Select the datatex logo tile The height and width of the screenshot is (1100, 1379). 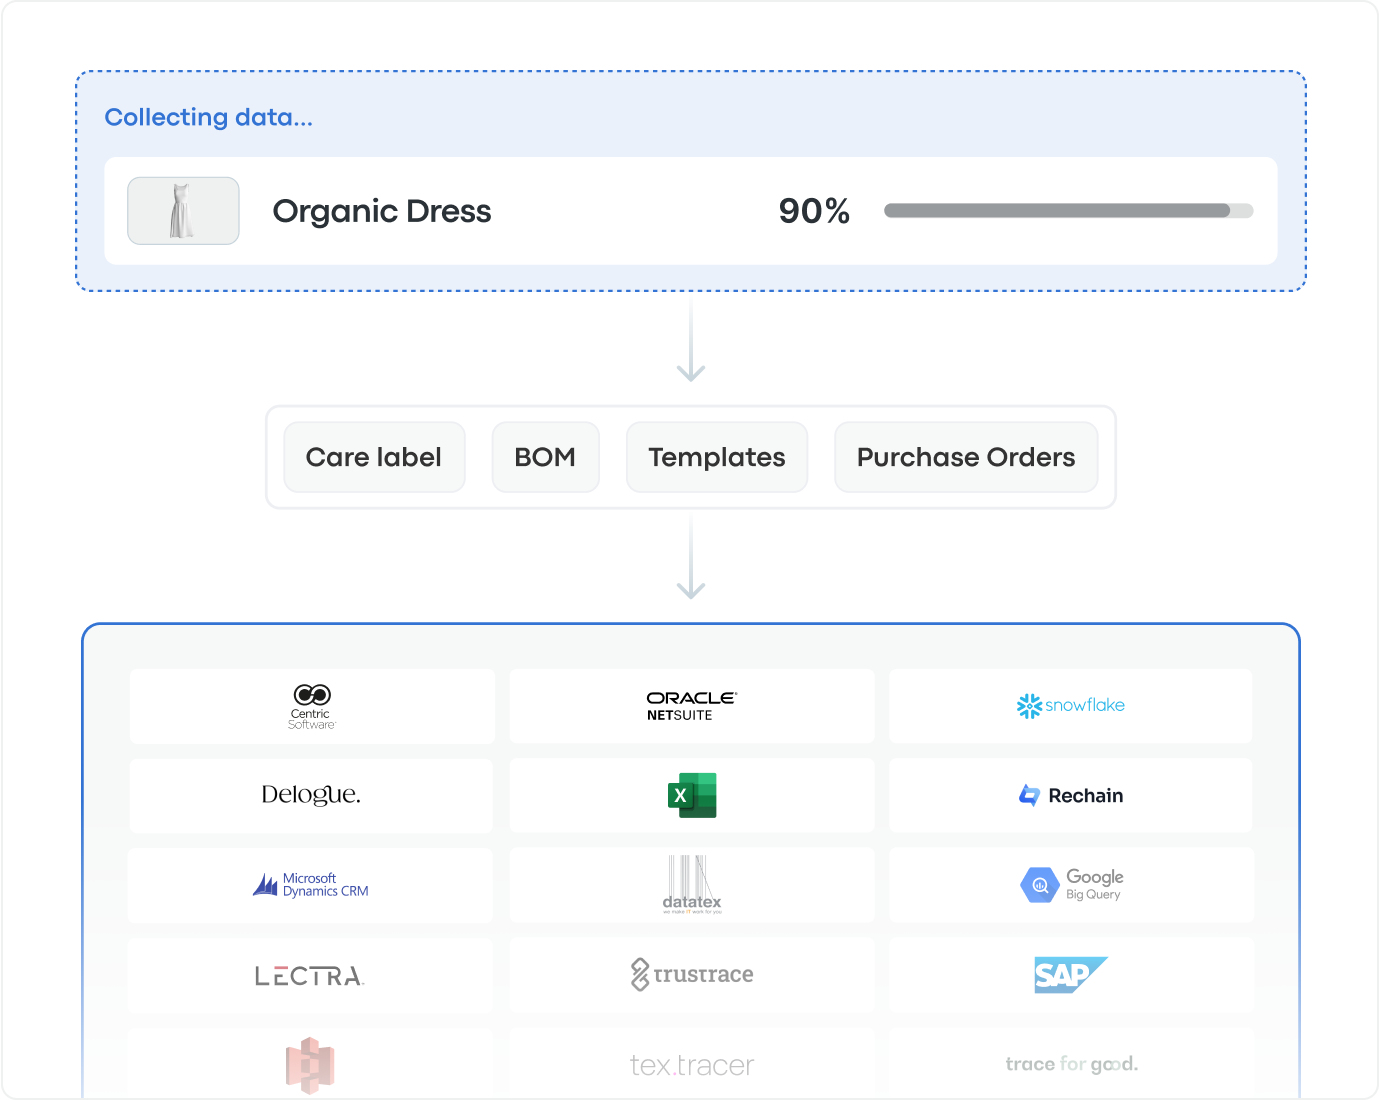(x=692, y=885)
